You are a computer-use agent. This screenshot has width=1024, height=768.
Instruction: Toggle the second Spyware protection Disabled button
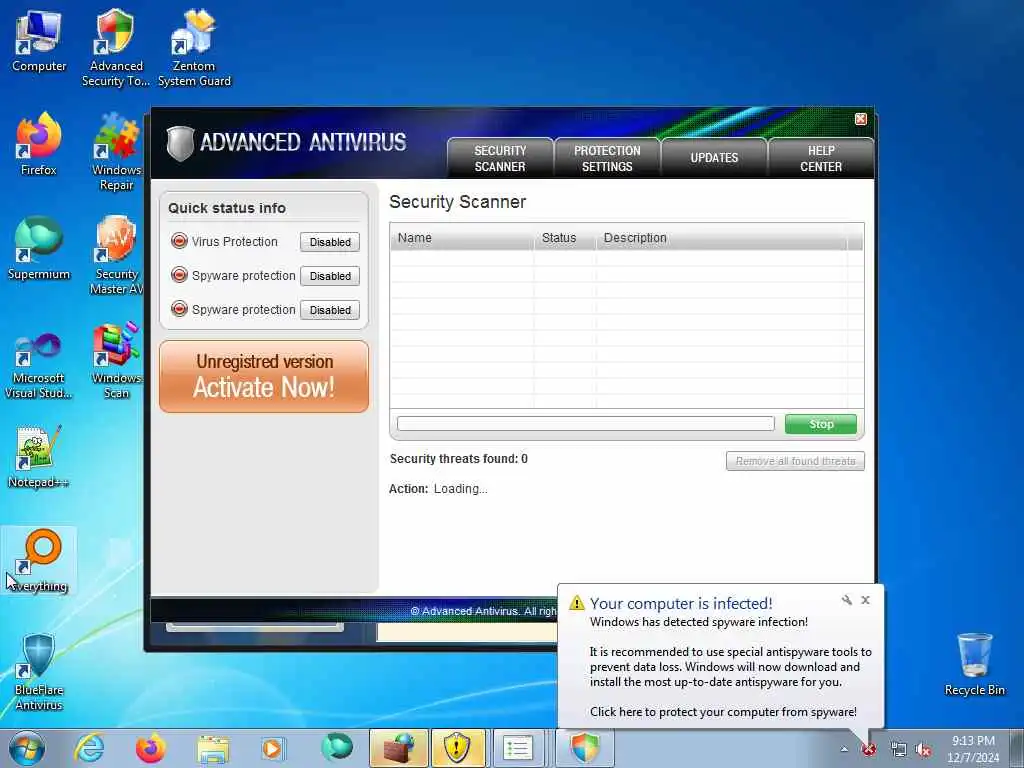[x=330, y=310]
